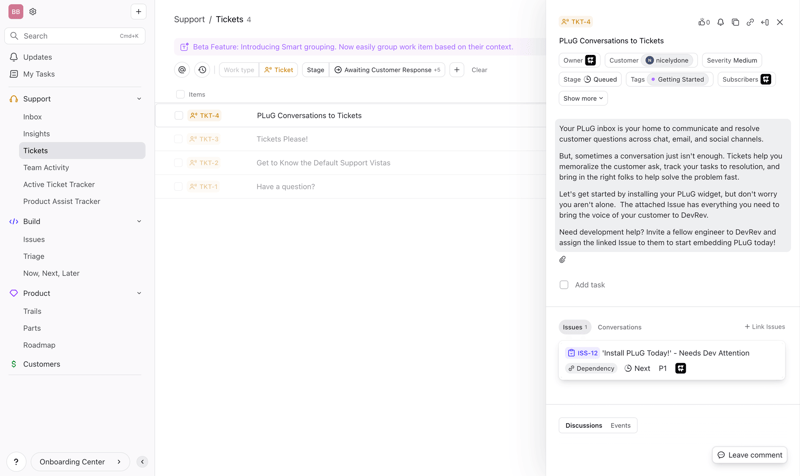Click the Subscribers avatar icon
The width and height of the screenshot is (800, 476).
[x=766, y=79]
